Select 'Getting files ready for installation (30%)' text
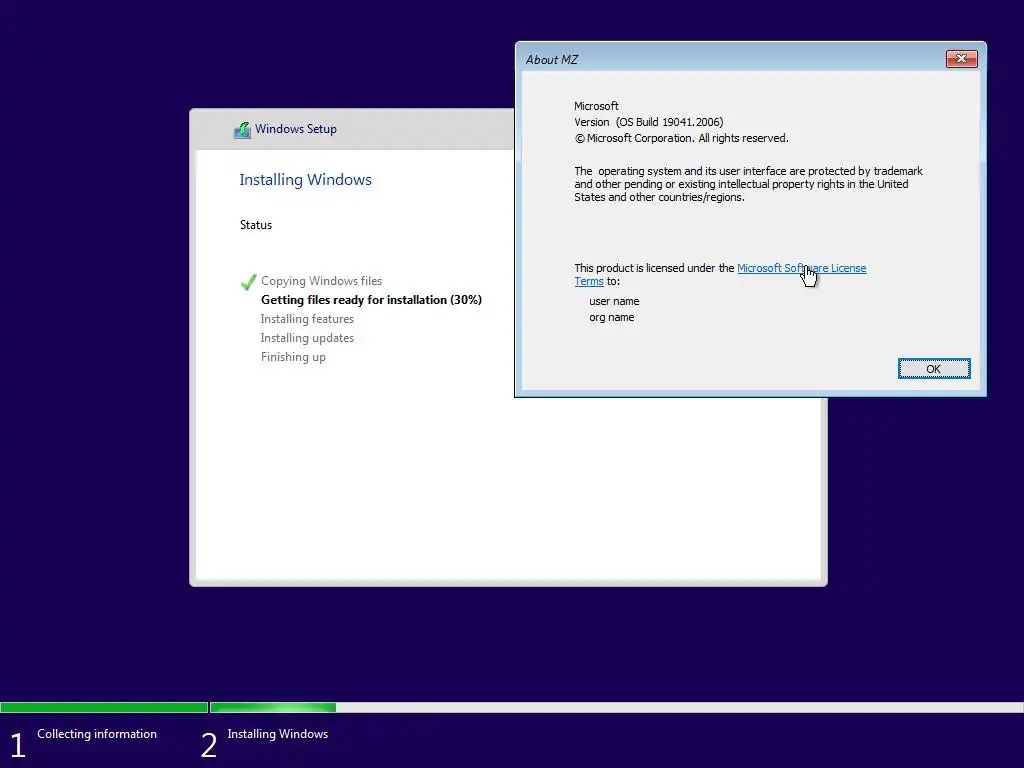This screenshot has height=768, width=1024. [x=371, y=300]
